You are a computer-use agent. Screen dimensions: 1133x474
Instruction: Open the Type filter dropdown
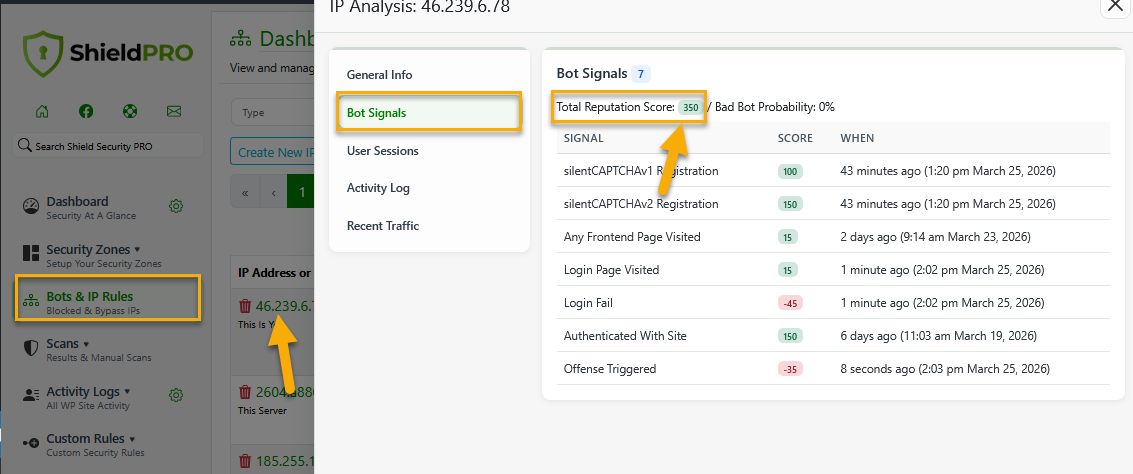(x=273, y=113)
